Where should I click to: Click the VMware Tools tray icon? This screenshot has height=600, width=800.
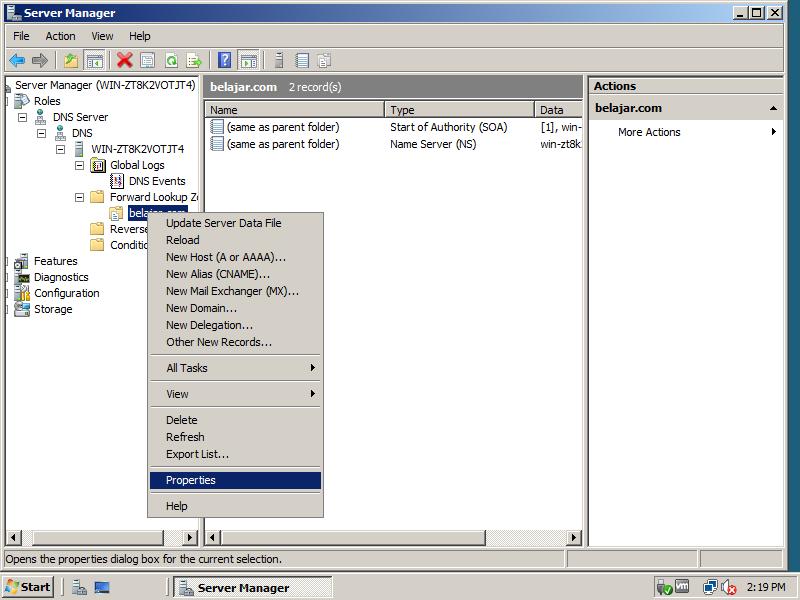pos(682,587)
